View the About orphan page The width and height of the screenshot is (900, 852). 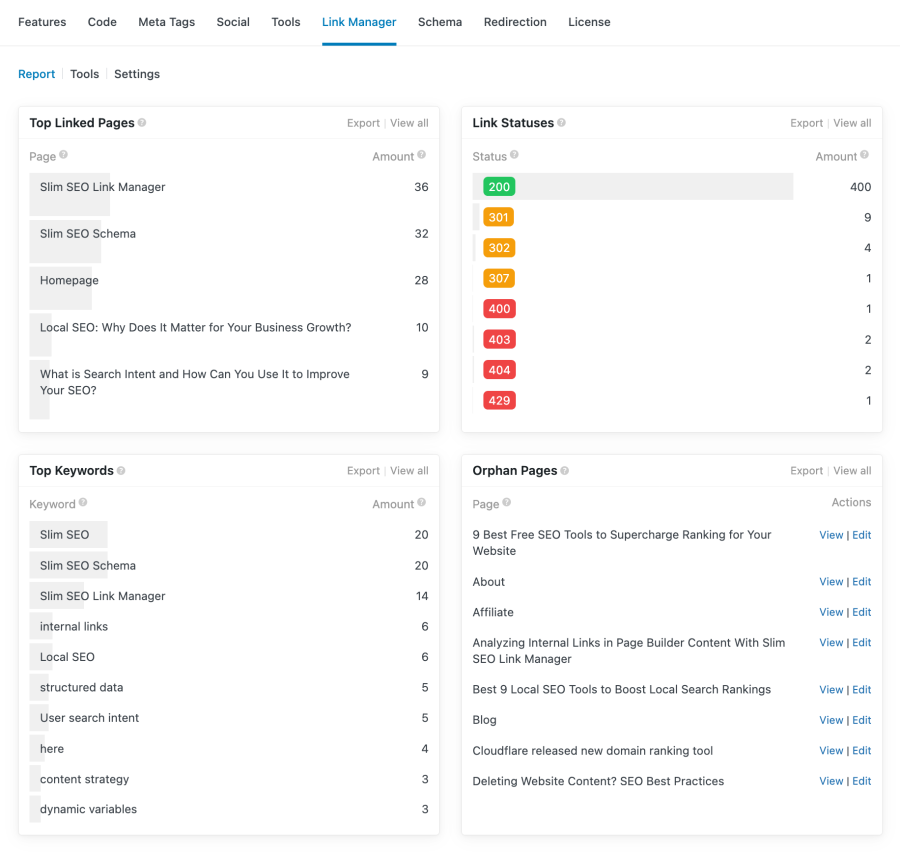(831, 582)
